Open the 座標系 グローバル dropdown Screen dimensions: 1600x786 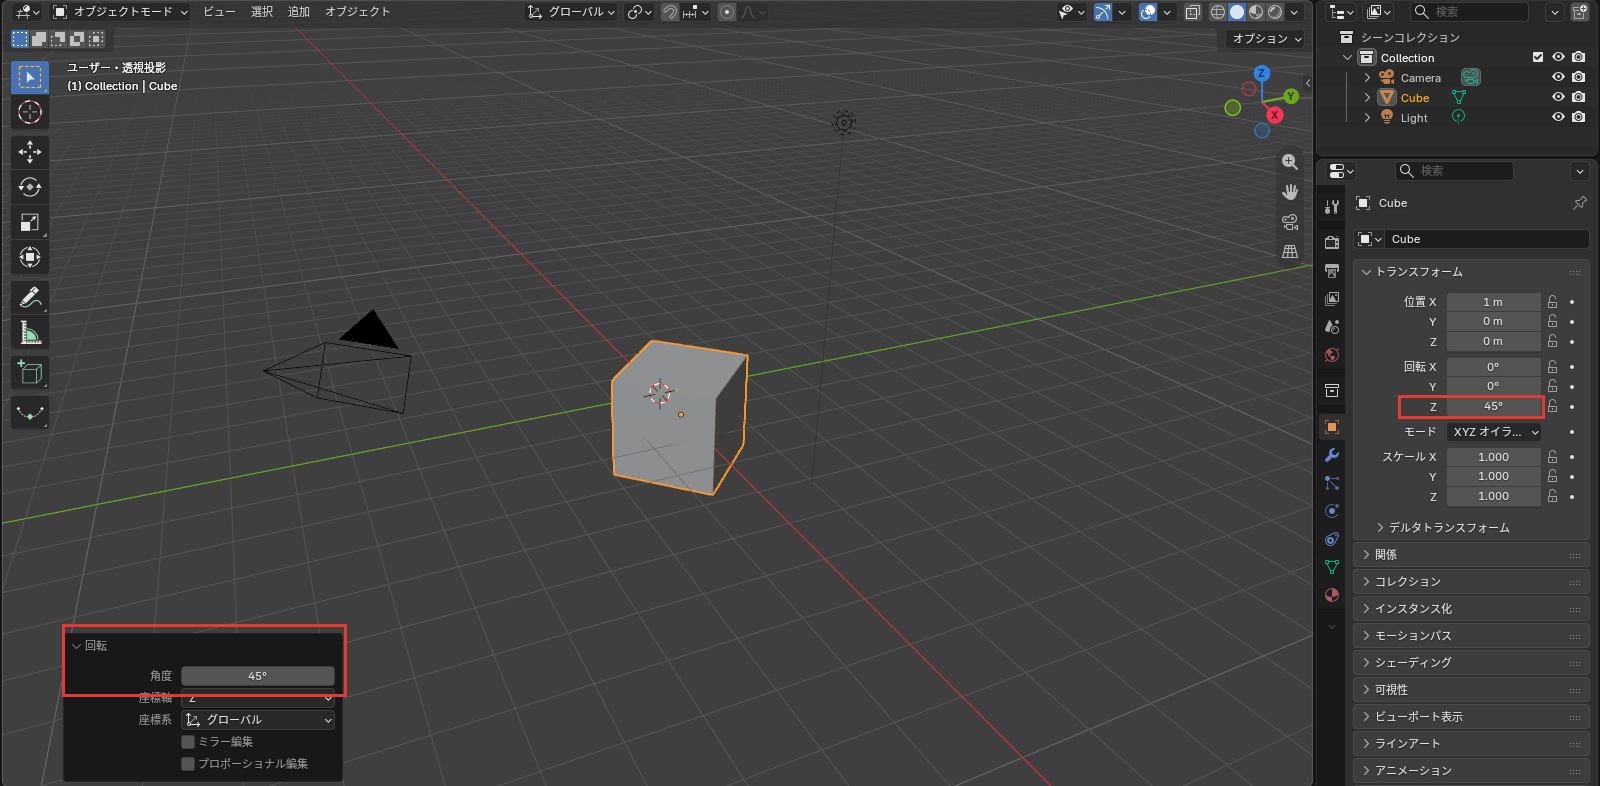[258, 720]
